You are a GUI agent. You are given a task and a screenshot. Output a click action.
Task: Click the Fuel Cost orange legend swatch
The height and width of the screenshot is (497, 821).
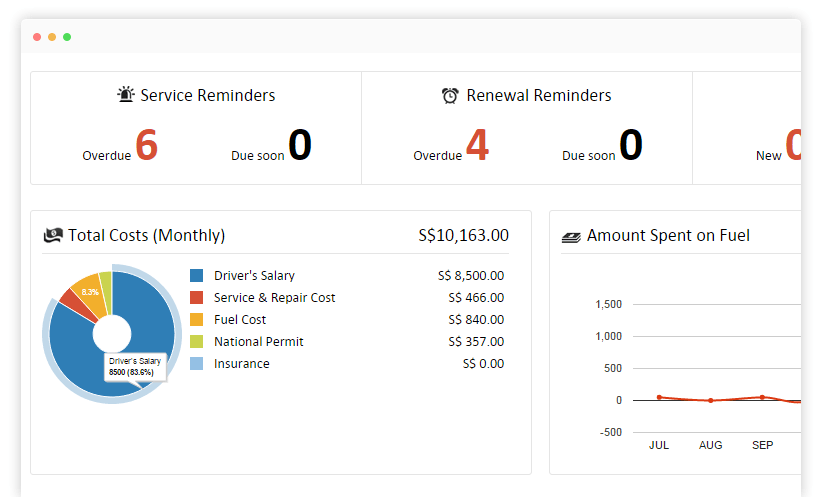point(196,319)
